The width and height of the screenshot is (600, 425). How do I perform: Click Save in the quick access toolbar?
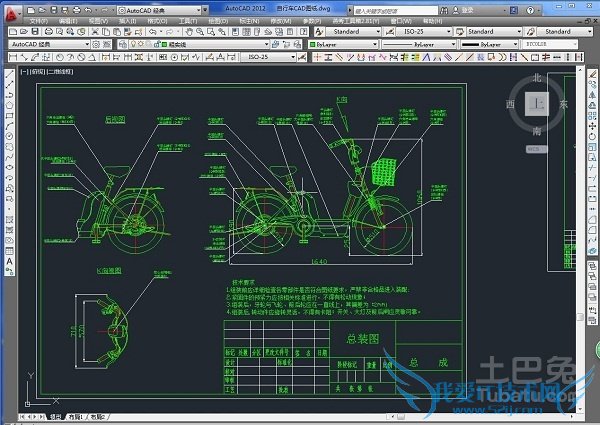54,10
